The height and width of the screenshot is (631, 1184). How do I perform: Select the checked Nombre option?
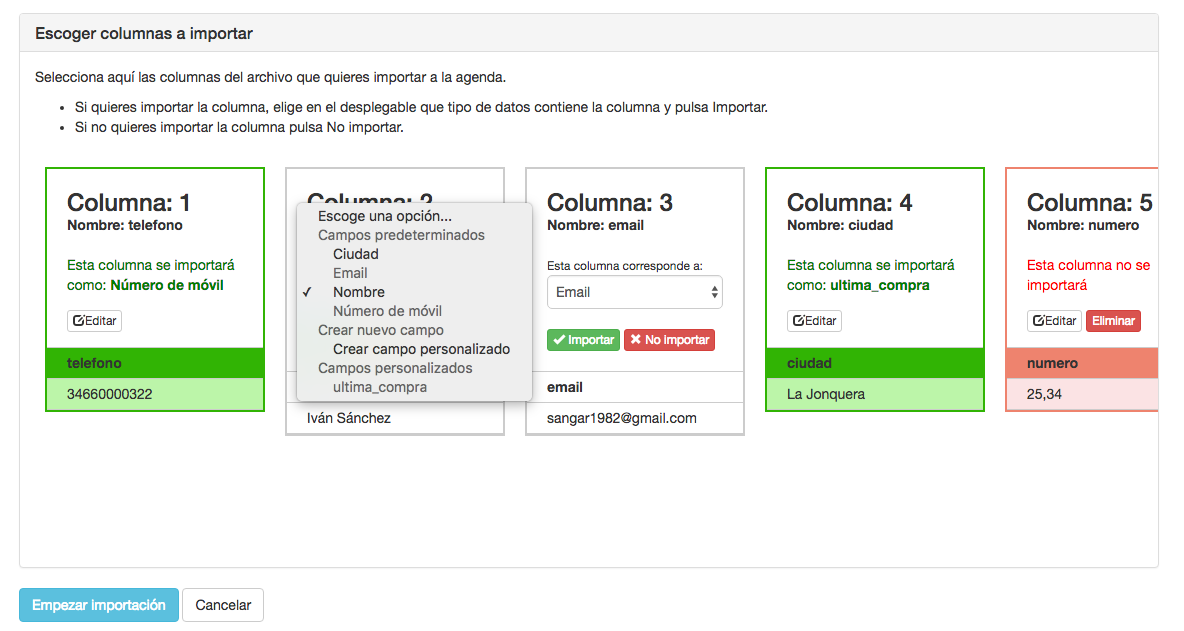point(359,292)
